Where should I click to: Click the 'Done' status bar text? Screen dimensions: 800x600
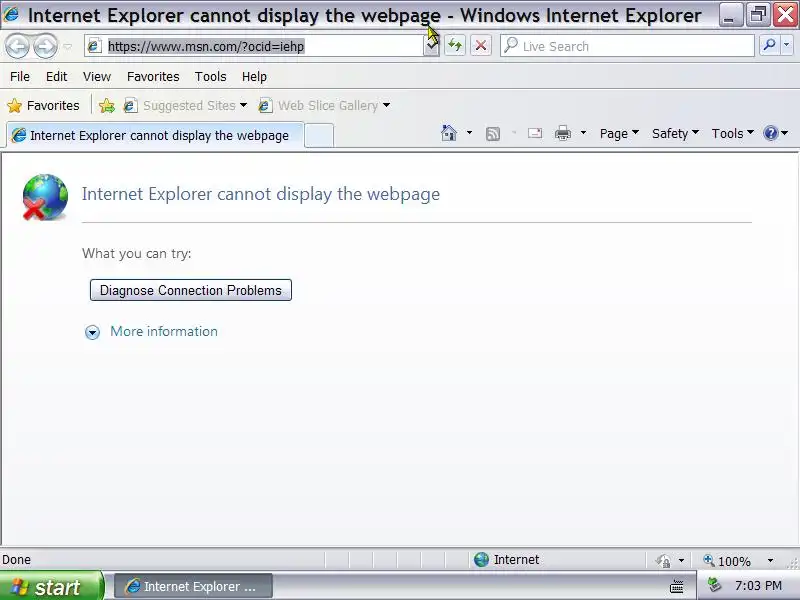click(x=16, y=560)
